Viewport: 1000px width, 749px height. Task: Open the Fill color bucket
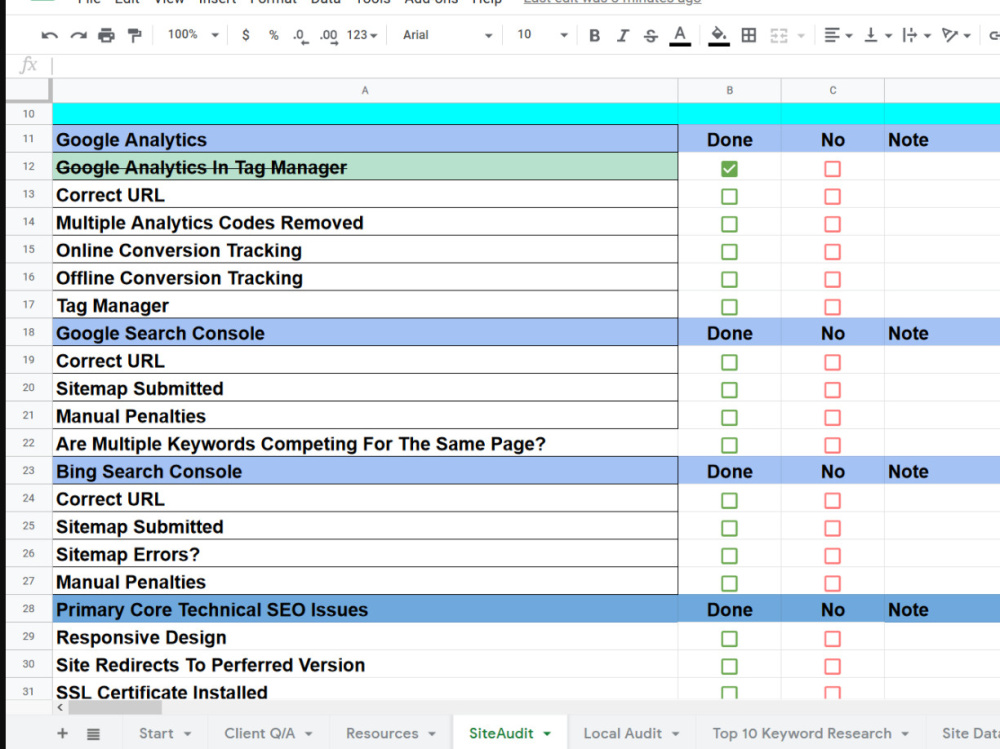coord(719,35)
